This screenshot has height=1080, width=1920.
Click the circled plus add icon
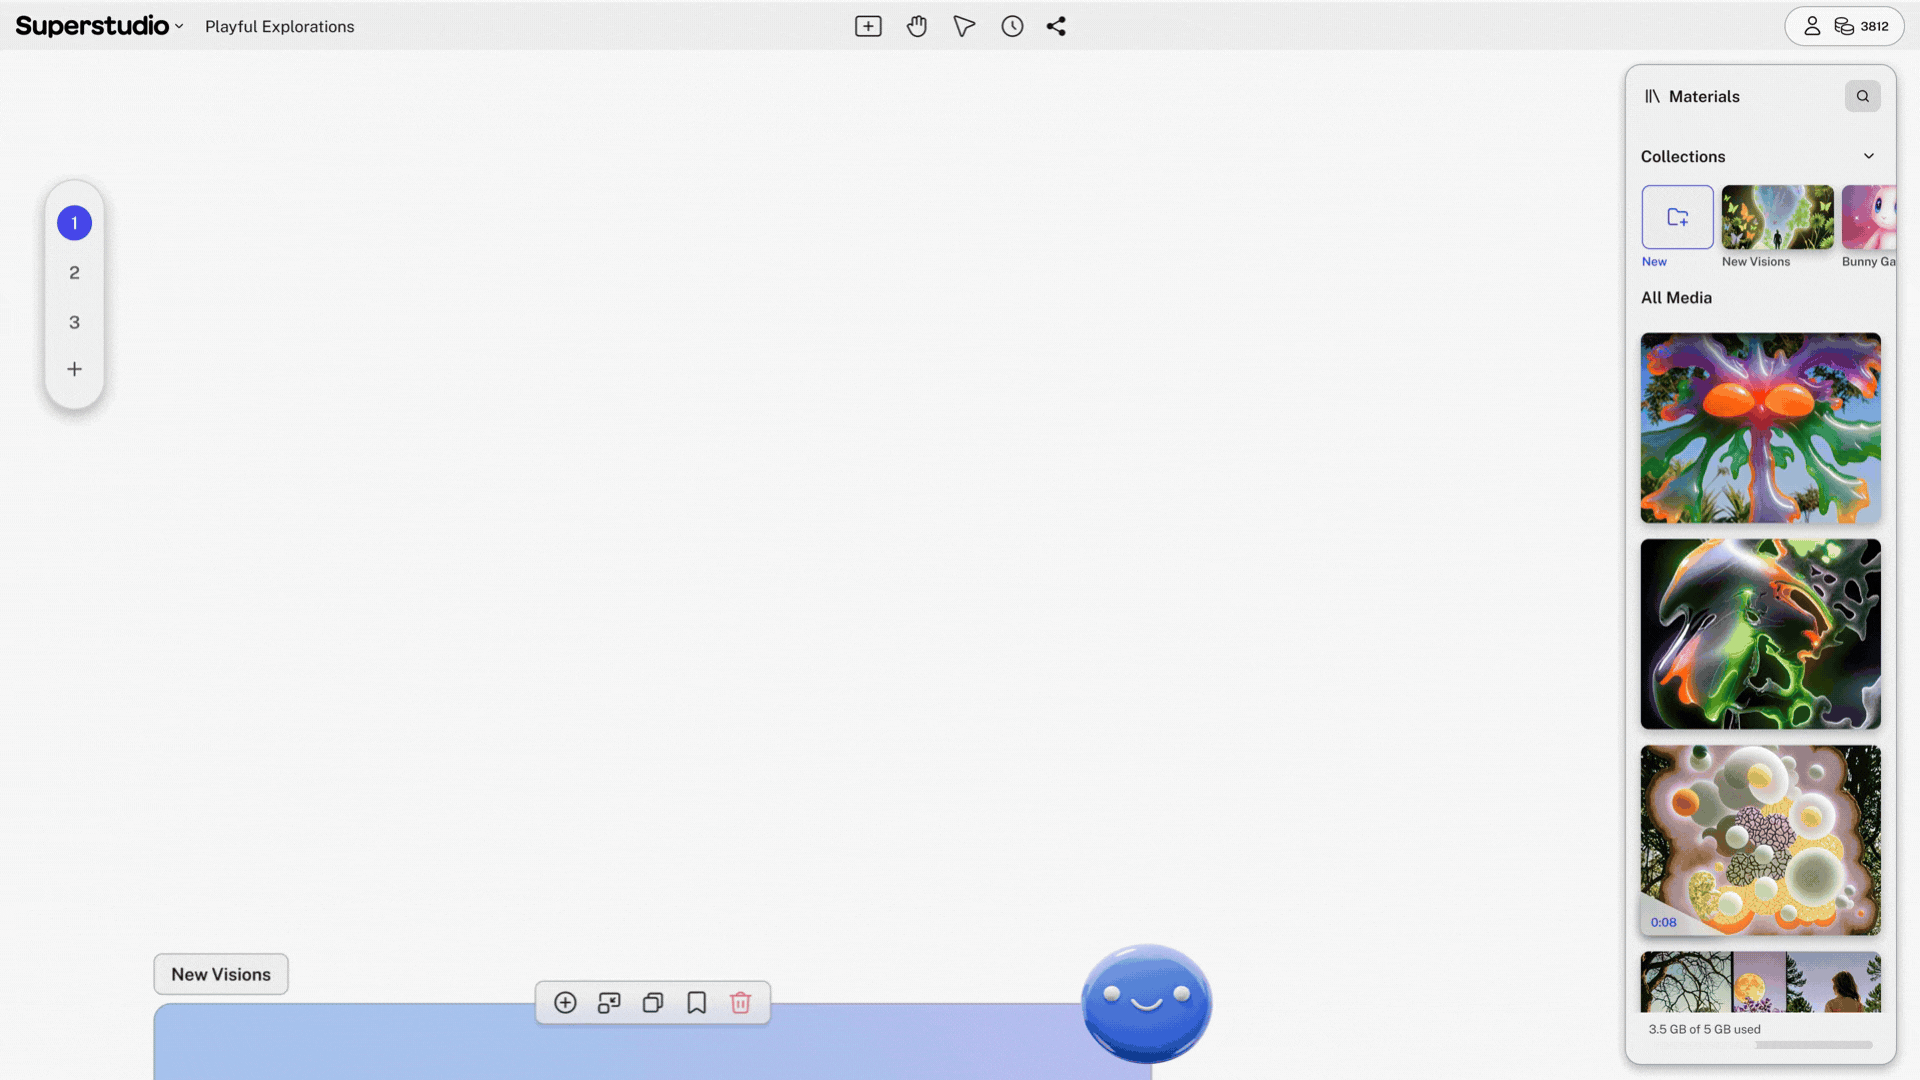tap(565, 1003)
